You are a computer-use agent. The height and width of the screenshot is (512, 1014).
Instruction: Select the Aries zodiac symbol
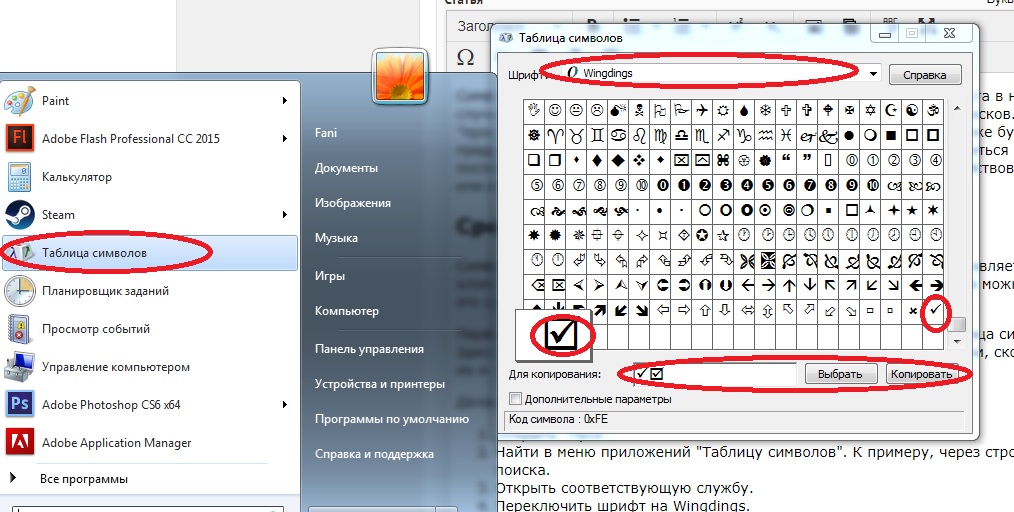(555, 136)
